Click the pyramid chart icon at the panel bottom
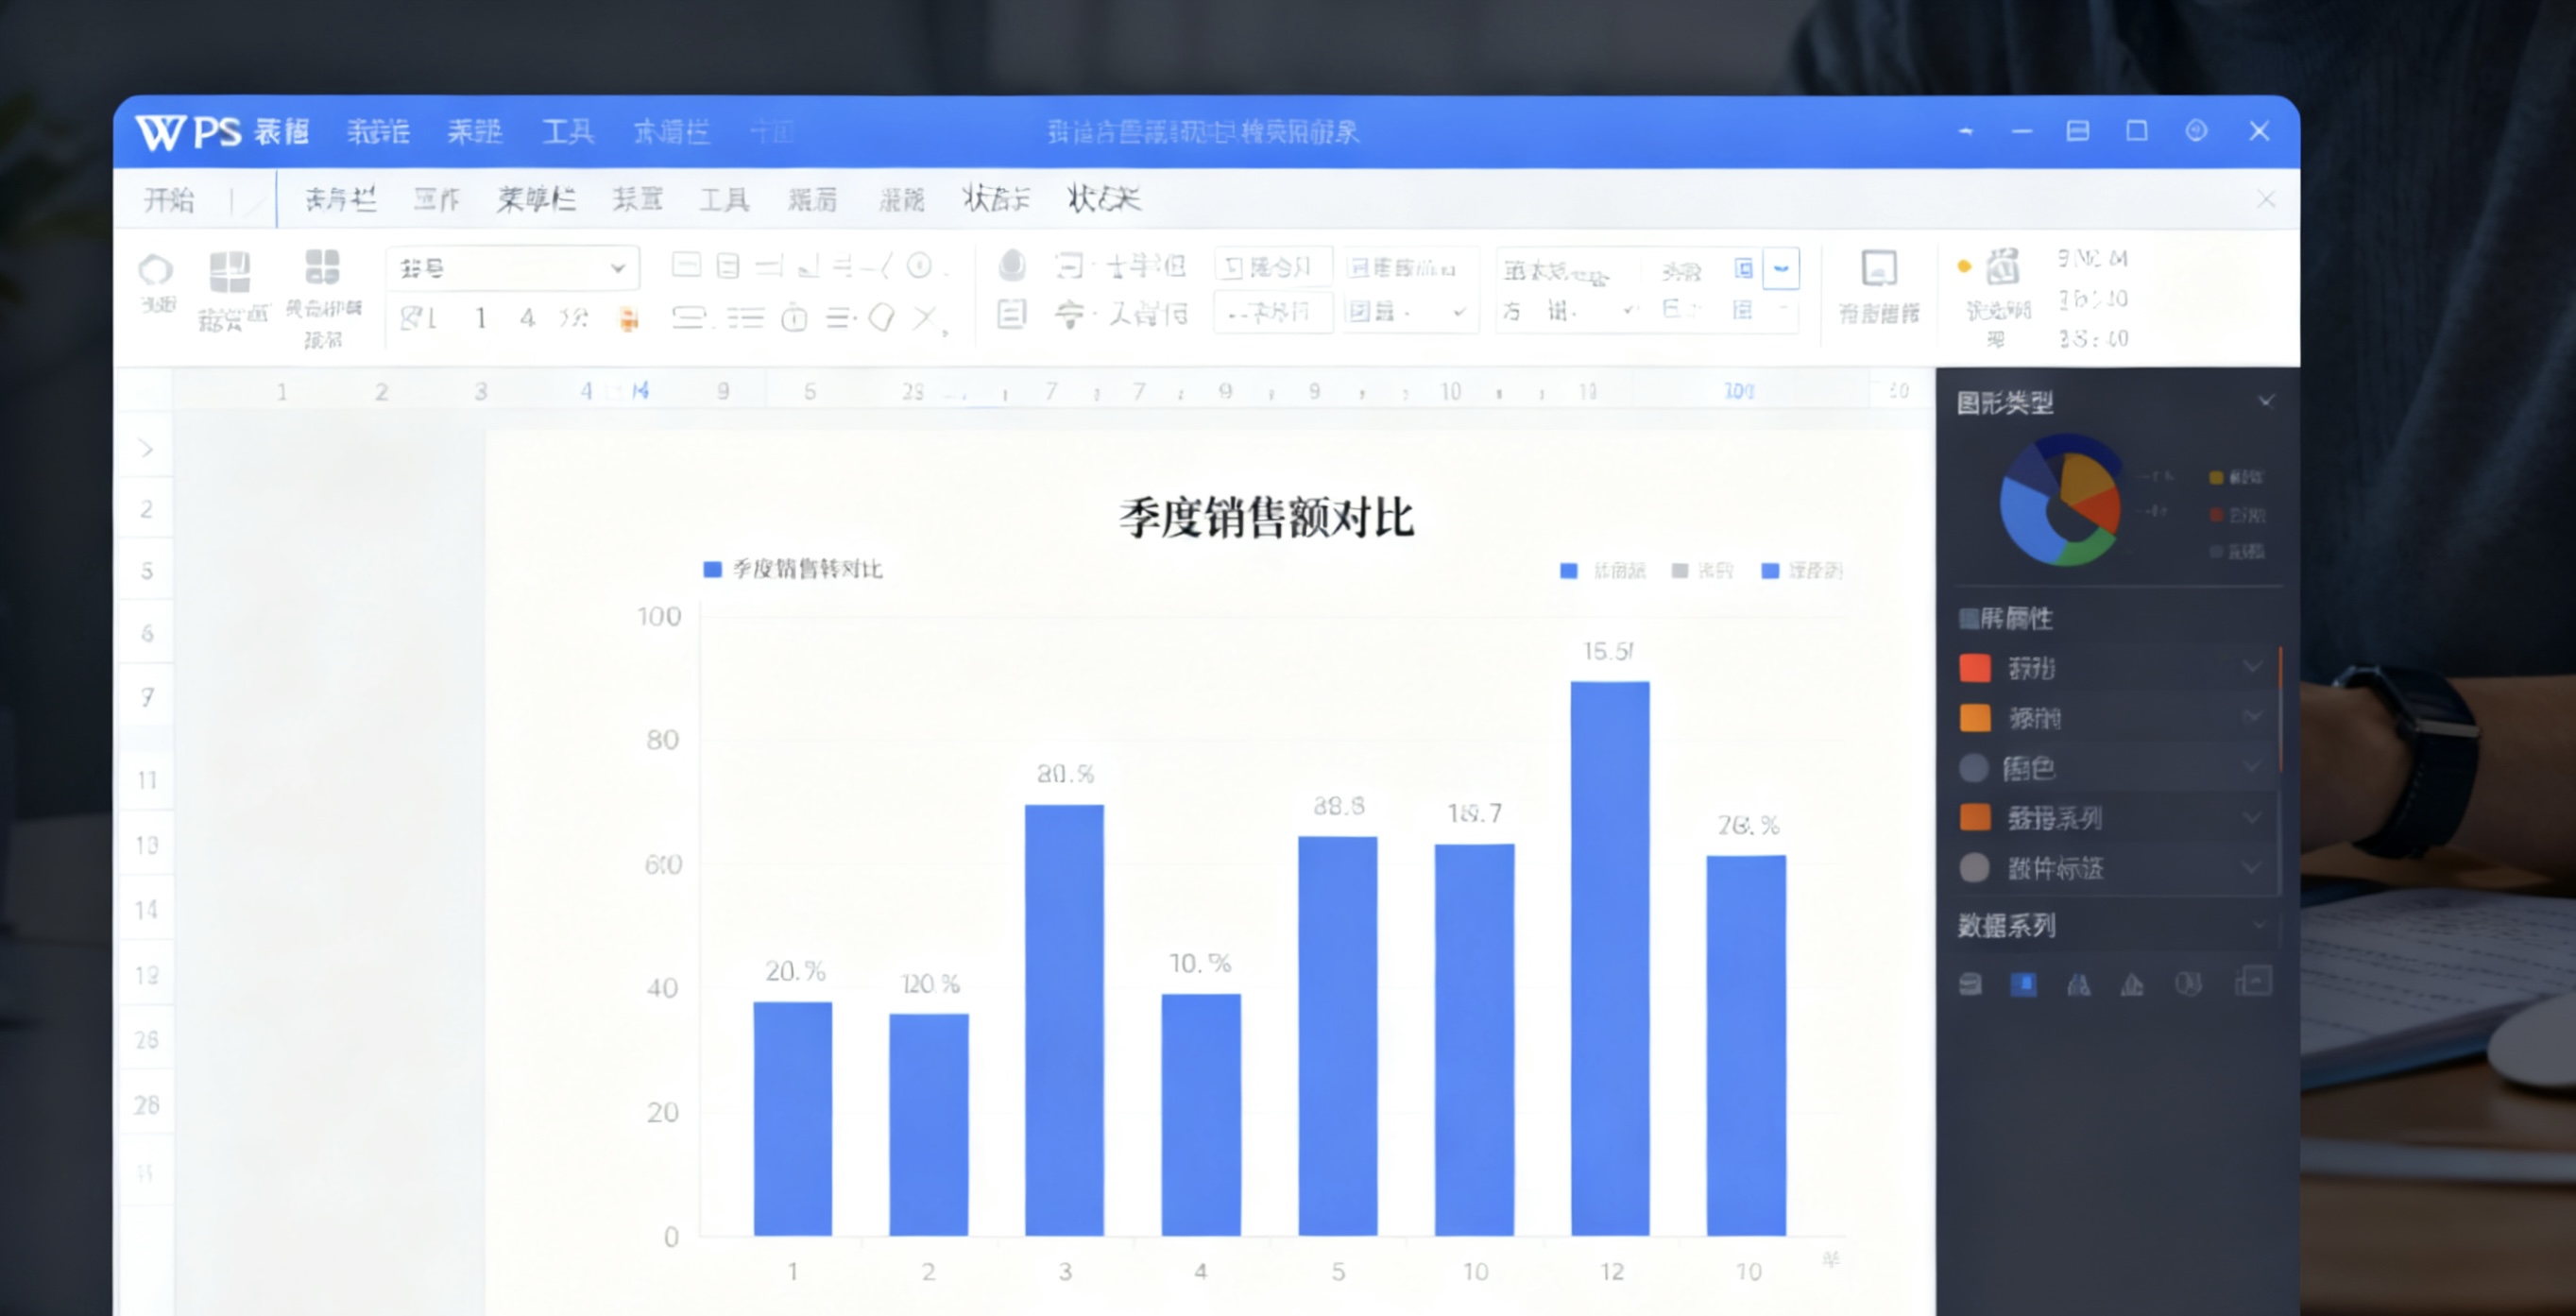 (2131, 985)
